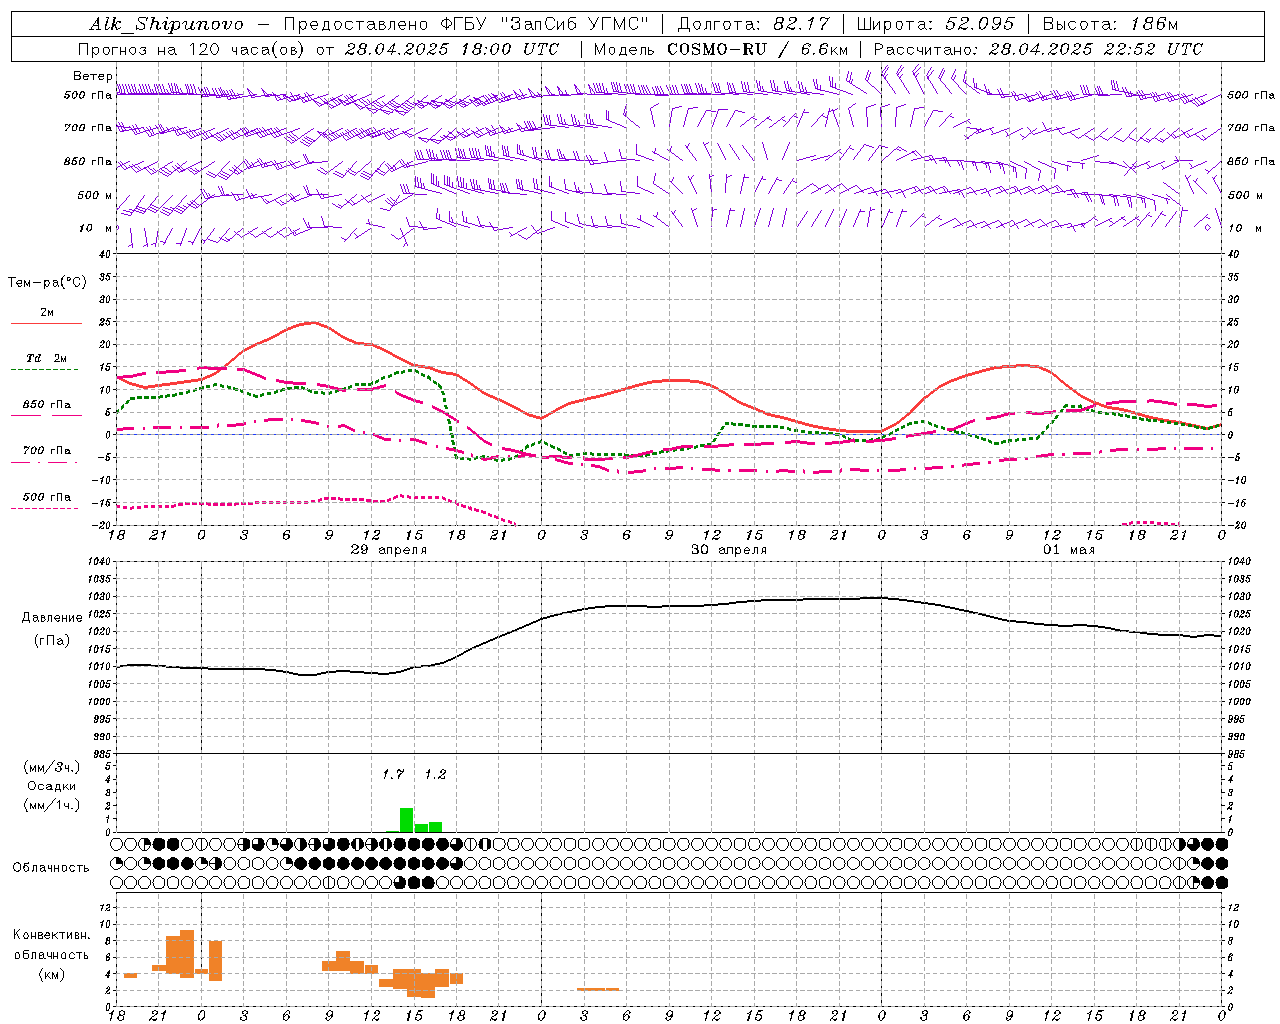
Task: Click the '700 гПа' temperature legend line sample
Action: pyautogui.click(x=45, y=463)
